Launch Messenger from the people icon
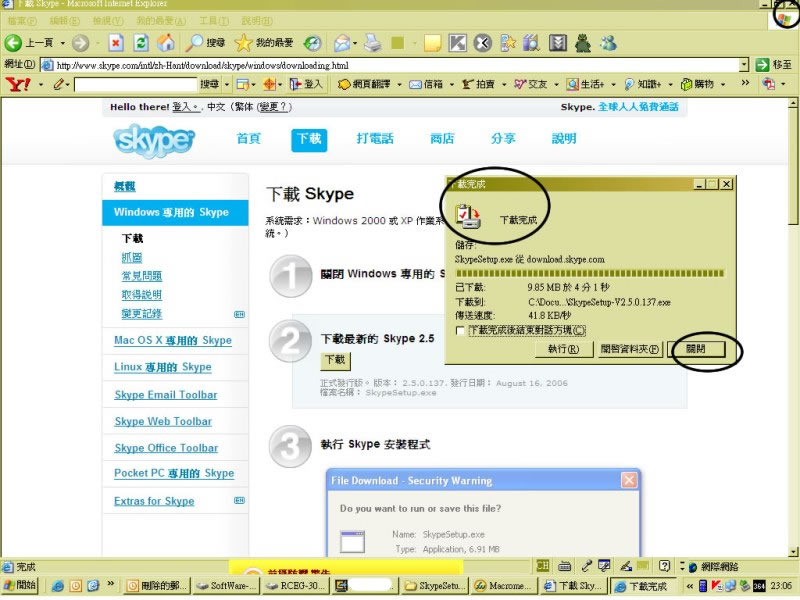This screenshot has height=600, width=800. coord(608,43)
